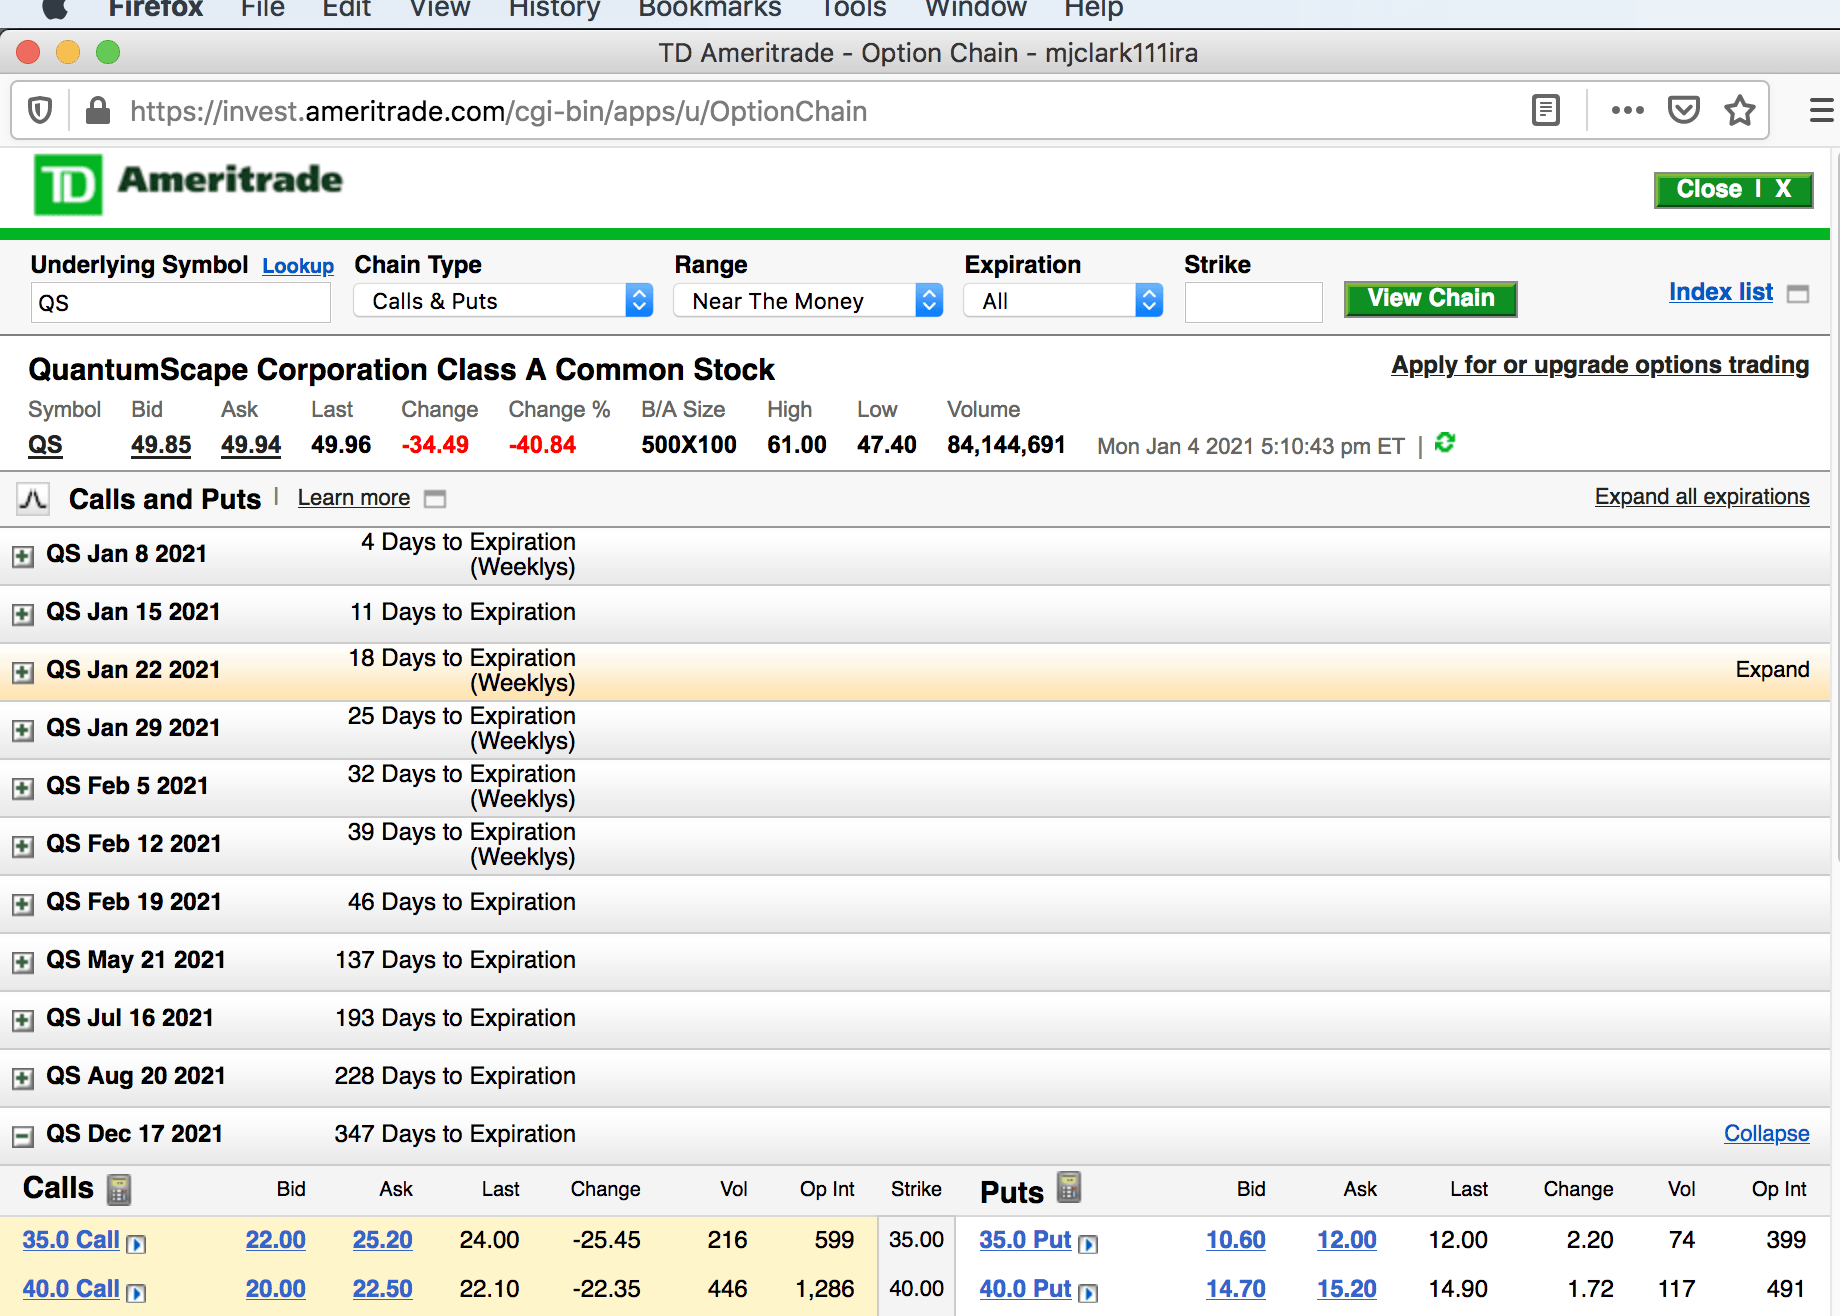Click the padlock site security icon
Viewport: 1840px width, 1316px height.
point(97,110)
